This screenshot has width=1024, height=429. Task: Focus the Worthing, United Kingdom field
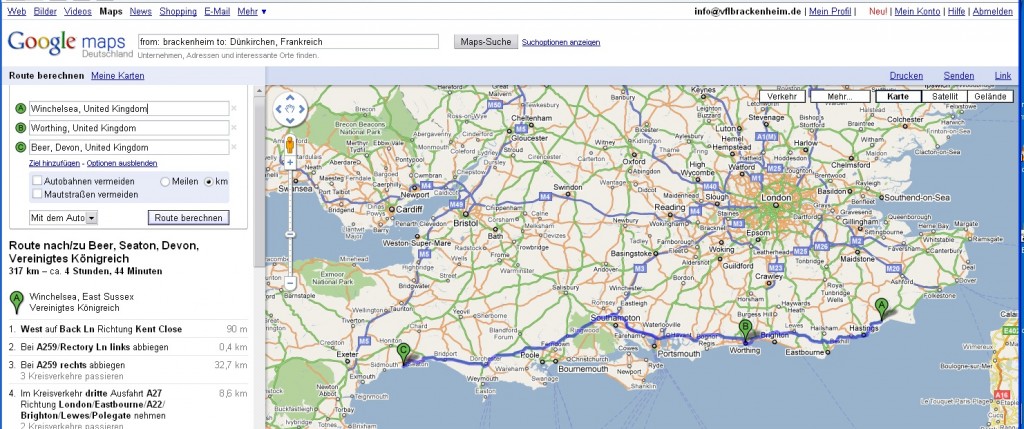[129, 128]
